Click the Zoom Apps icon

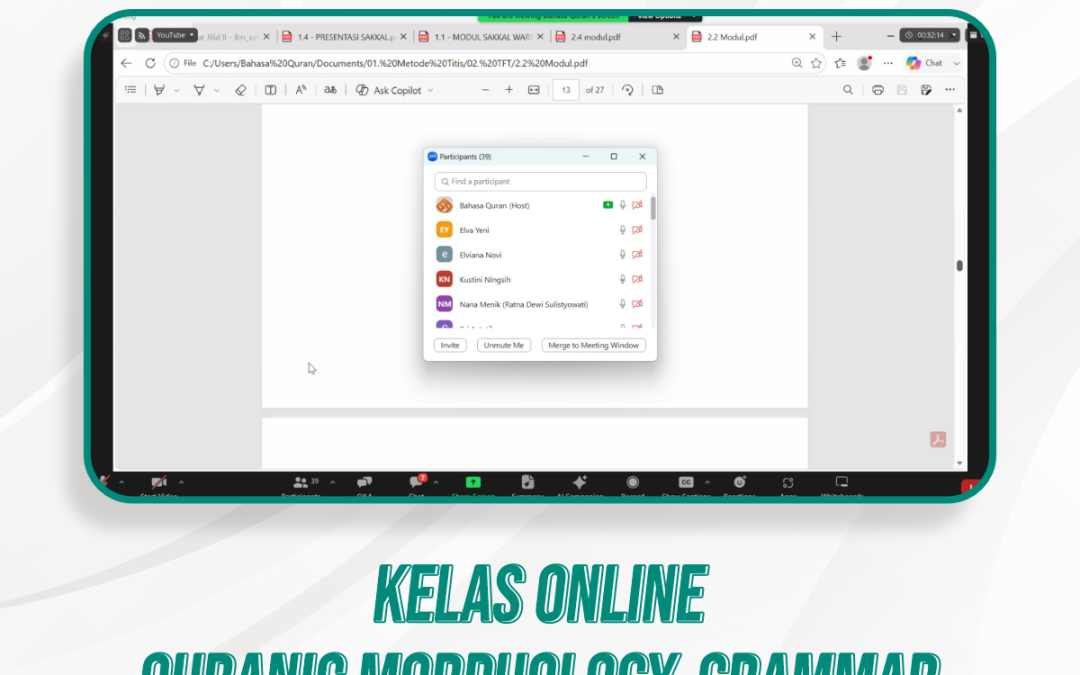point(788,484)
